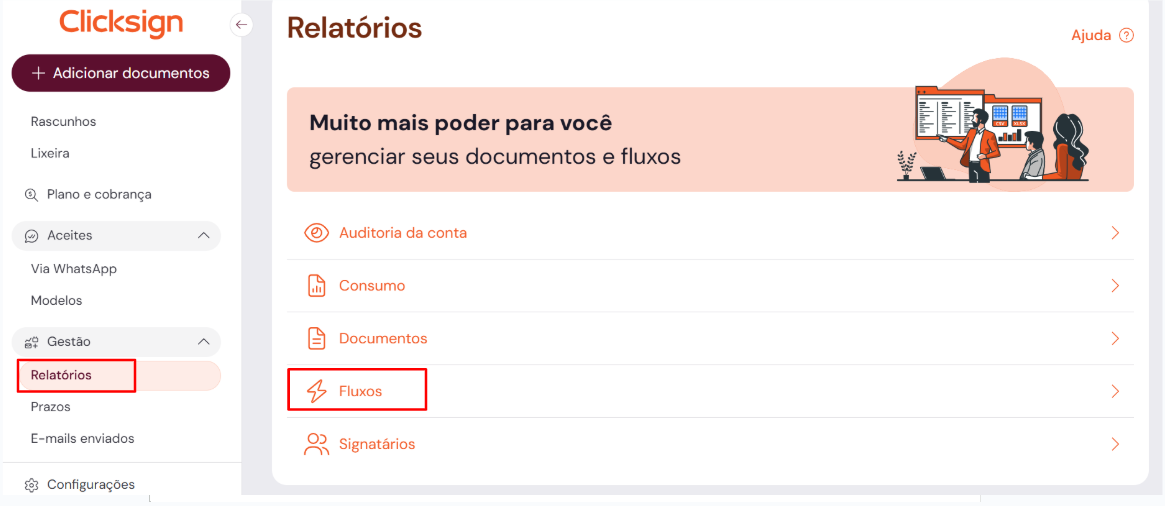
Task: Collapse sidebar with the back arrow icon
Action: pyautogui.click(x=241, y=24)
